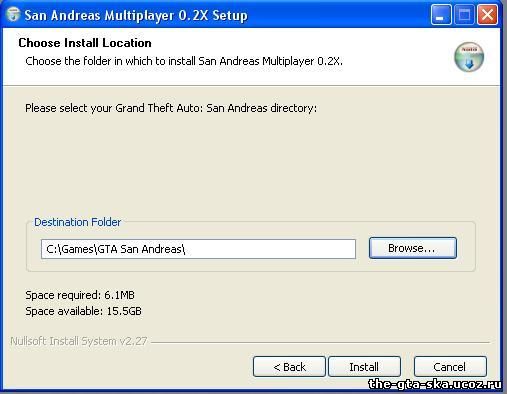Click the setup icon in the title bar
This screenshot has height=394, width=507.
13,14
